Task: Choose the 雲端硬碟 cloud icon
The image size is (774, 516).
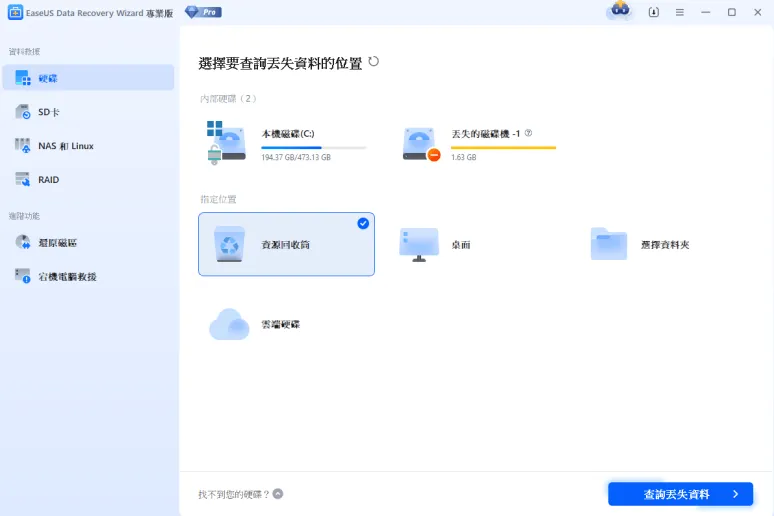Action: 229,324
